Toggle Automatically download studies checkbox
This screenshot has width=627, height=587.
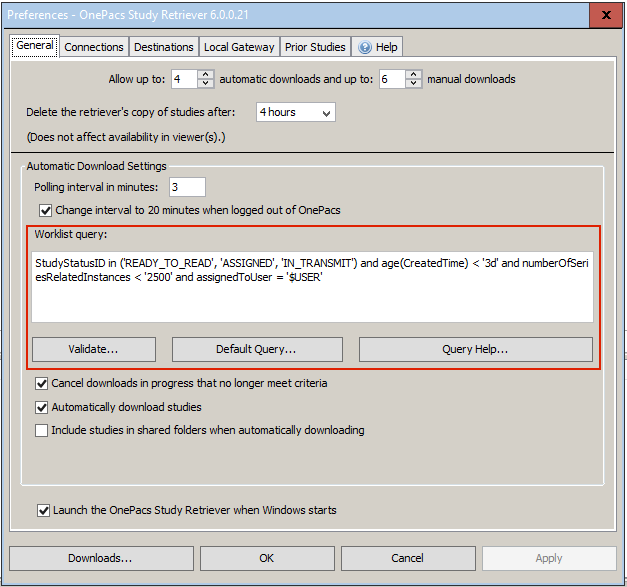coord(42,407)
